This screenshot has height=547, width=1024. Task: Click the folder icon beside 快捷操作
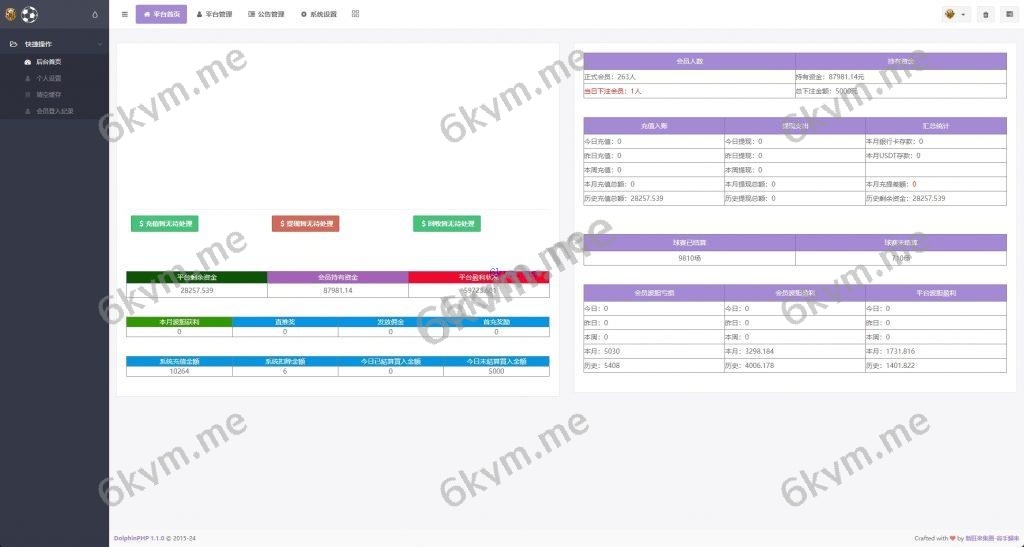point(13,44)
